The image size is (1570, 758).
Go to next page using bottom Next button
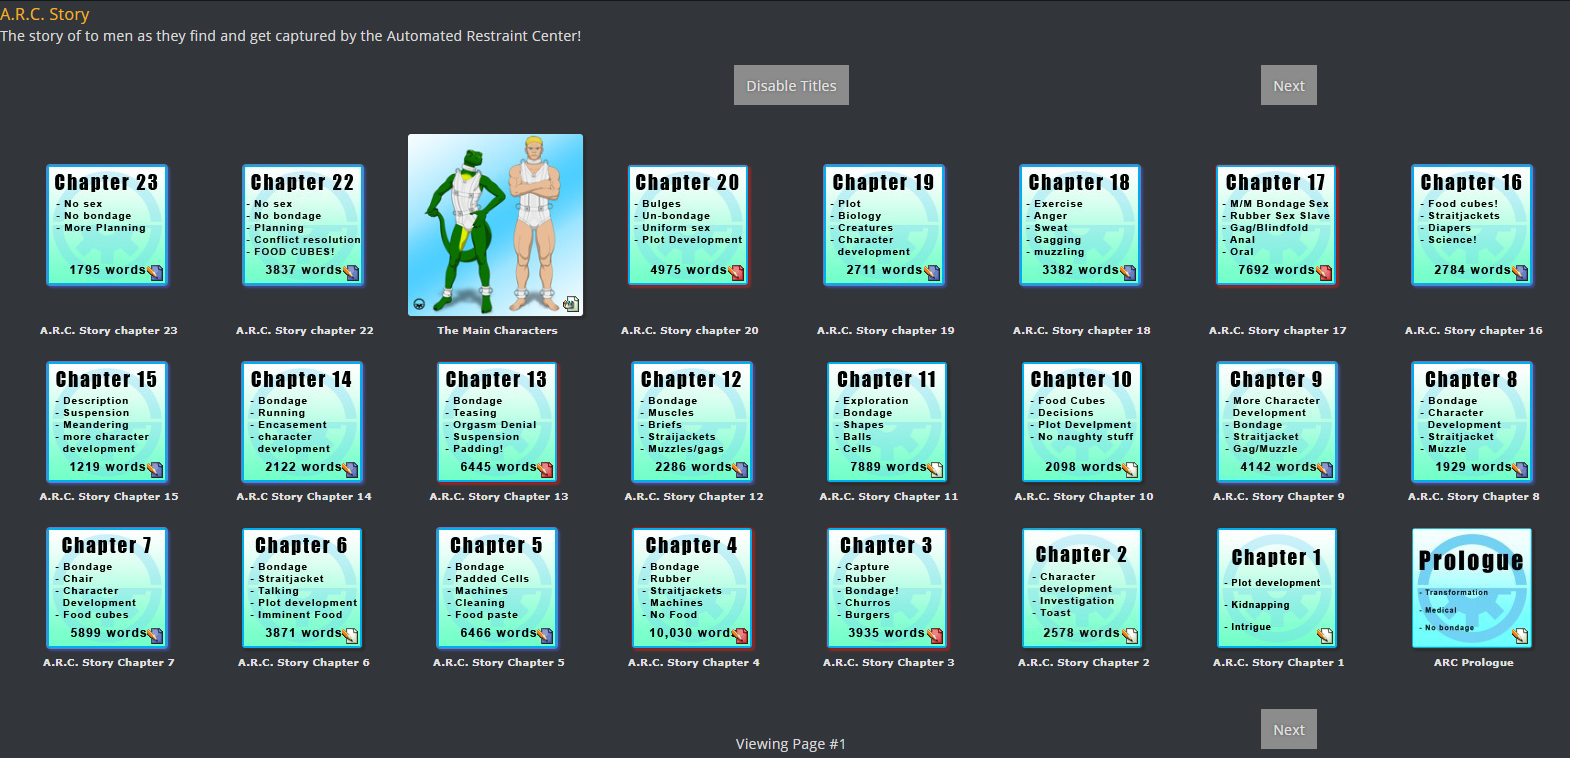[x=1288, y=729]
